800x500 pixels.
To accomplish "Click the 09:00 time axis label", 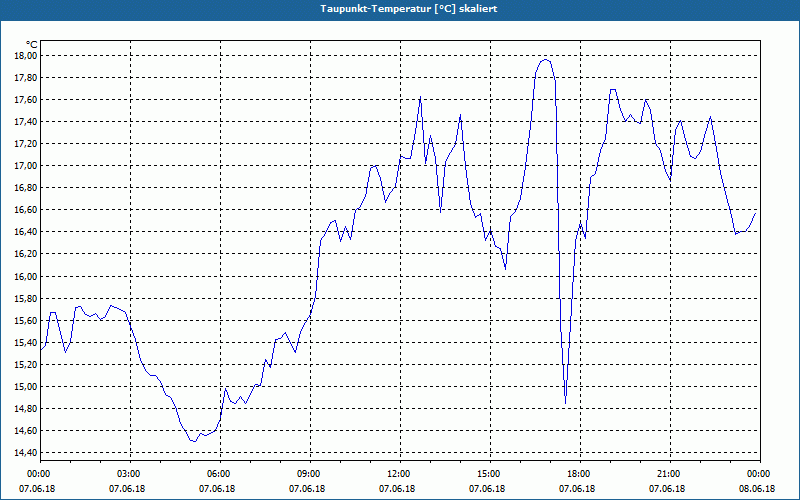I will pos(310,474).
